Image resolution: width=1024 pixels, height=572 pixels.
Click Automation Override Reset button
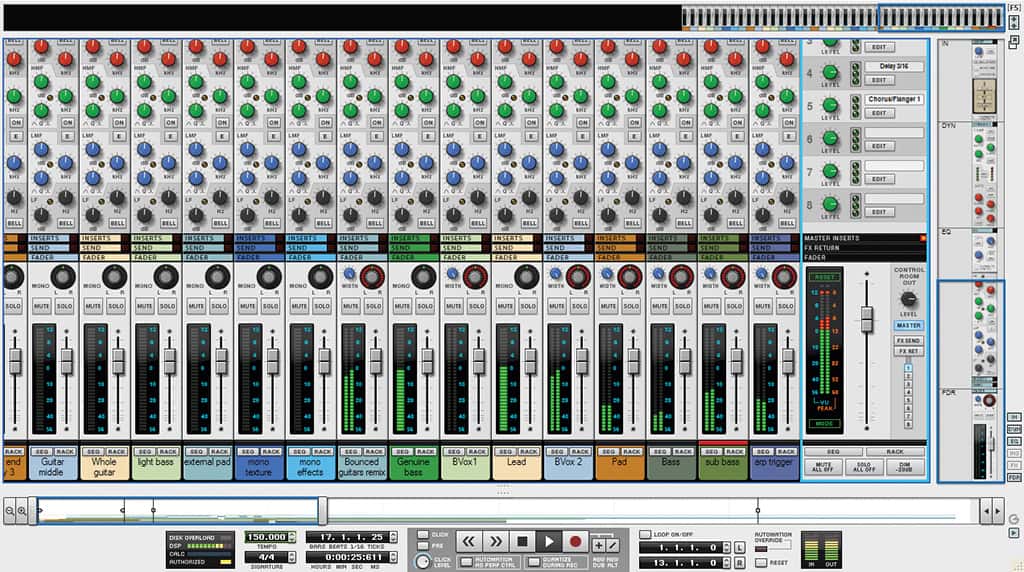tap(761, 562)
